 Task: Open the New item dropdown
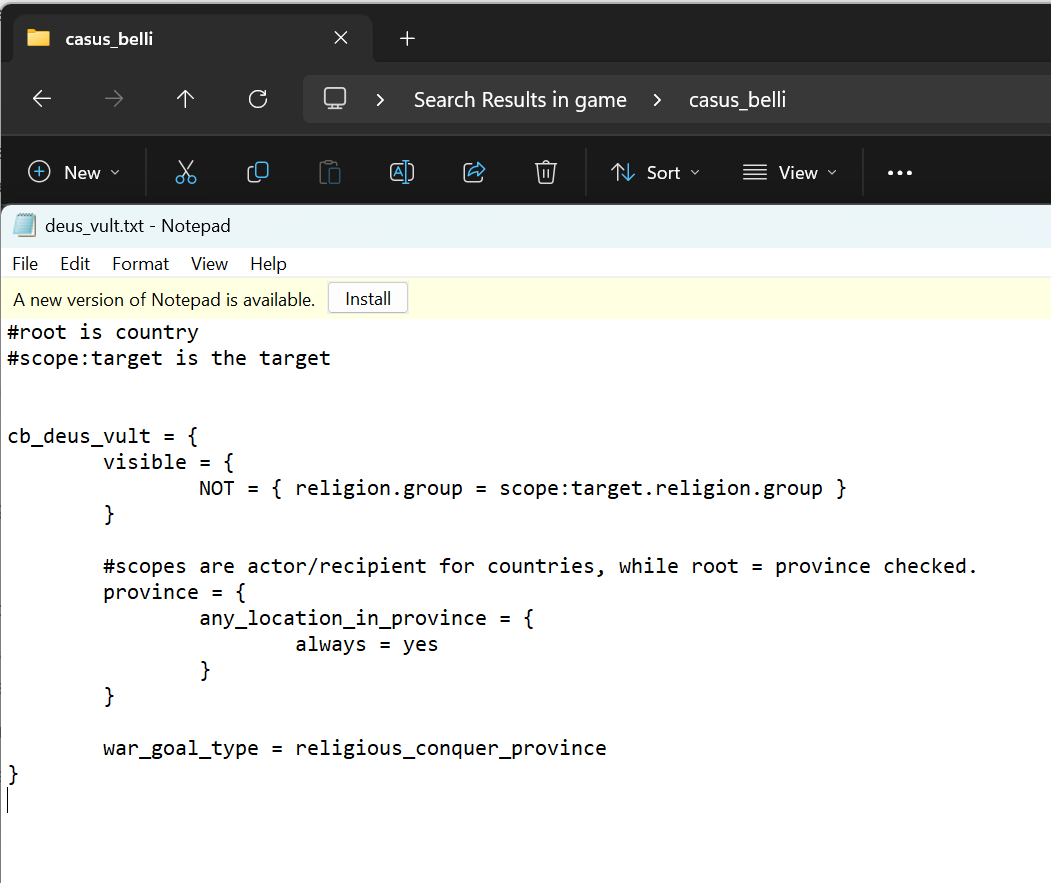74,172
